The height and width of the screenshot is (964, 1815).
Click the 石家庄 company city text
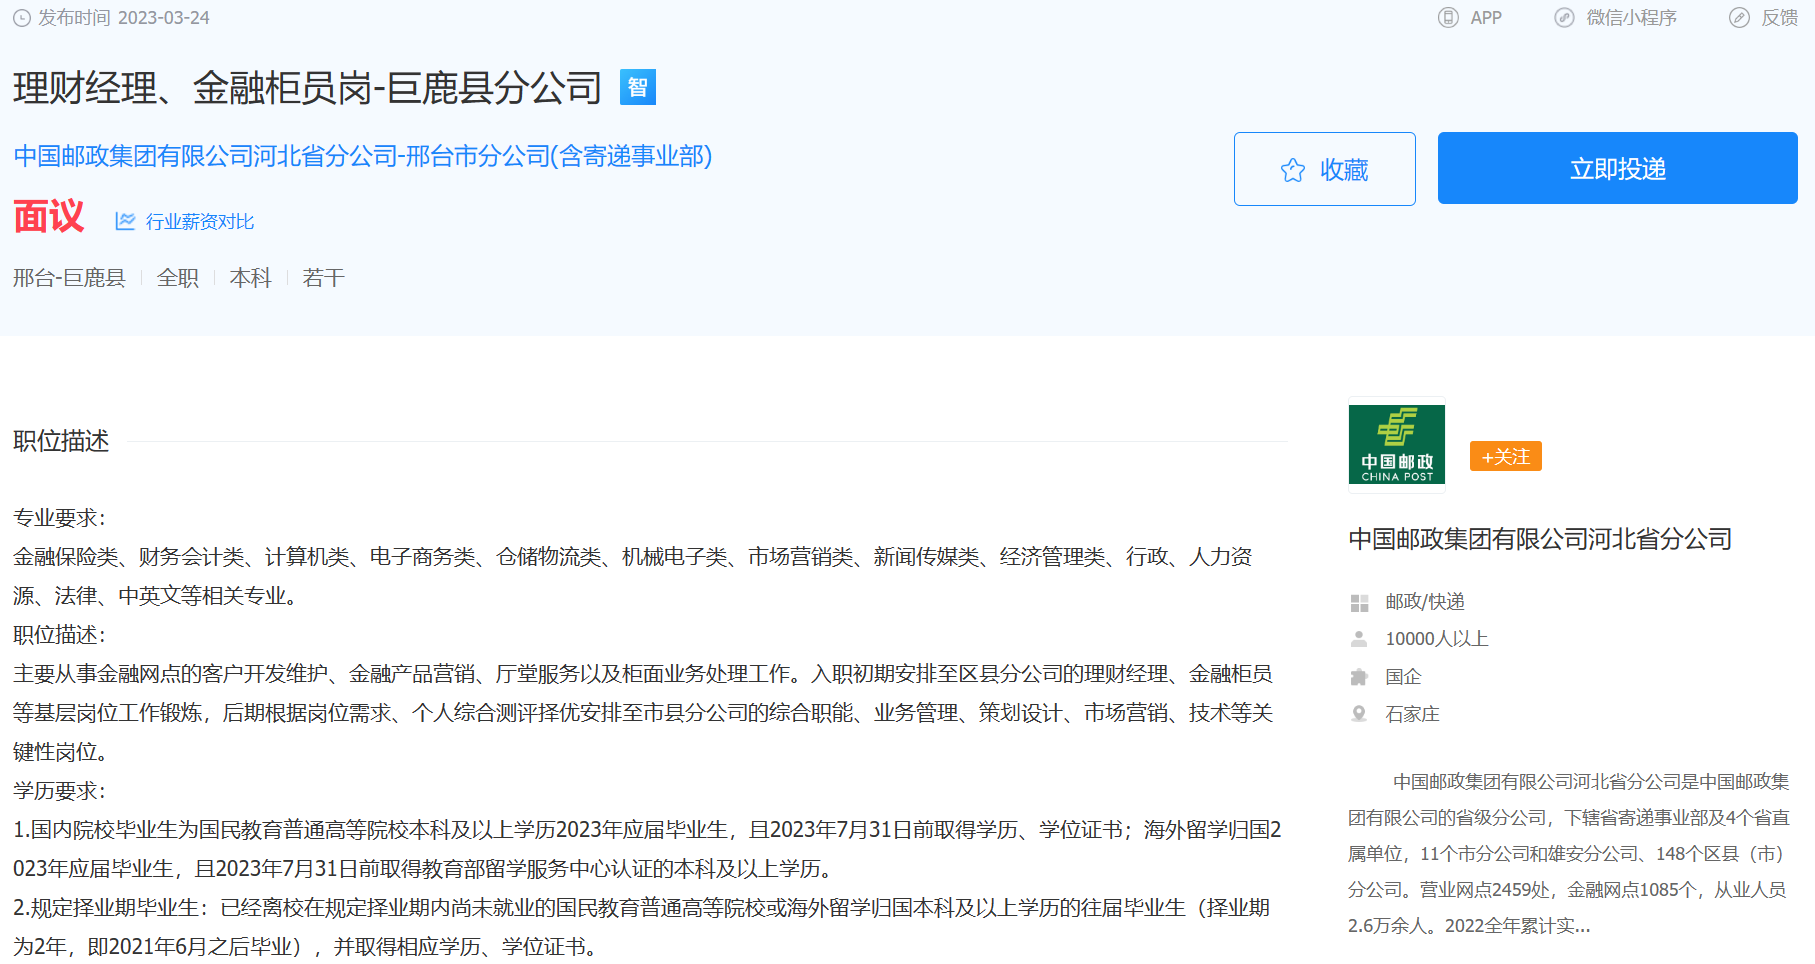click(x=1413, y=714)
